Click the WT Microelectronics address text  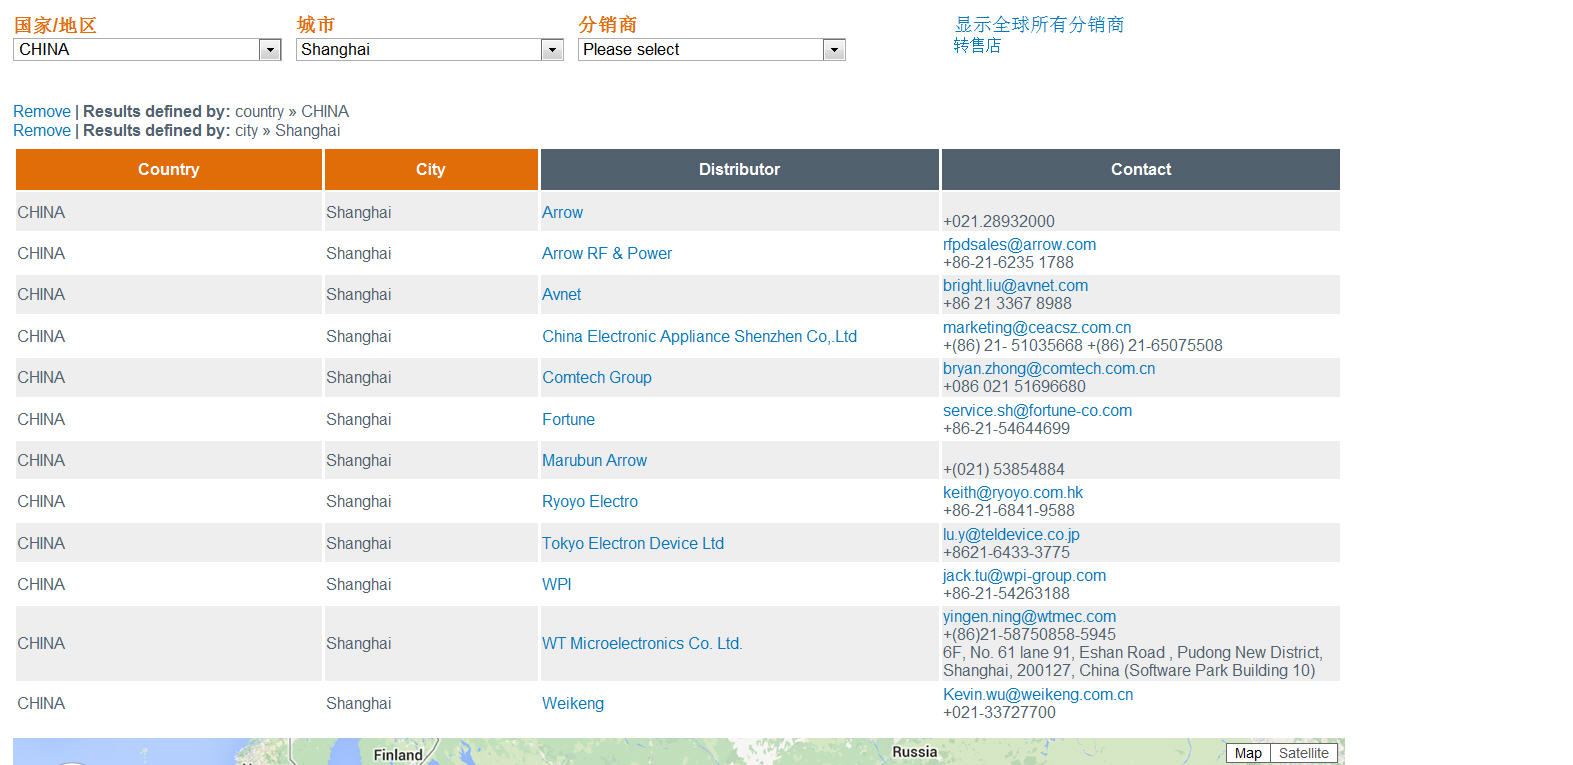coord(1132,661)
